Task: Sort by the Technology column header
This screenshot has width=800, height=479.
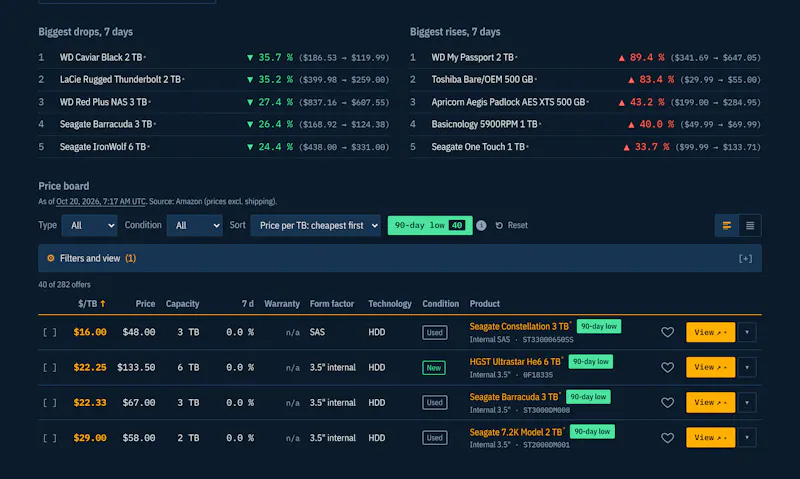Action: tap(390, 304)
